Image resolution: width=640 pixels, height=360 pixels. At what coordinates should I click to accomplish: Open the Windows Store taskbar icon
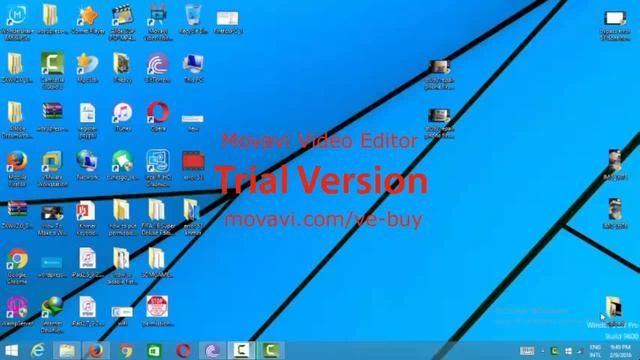point(154,351)
